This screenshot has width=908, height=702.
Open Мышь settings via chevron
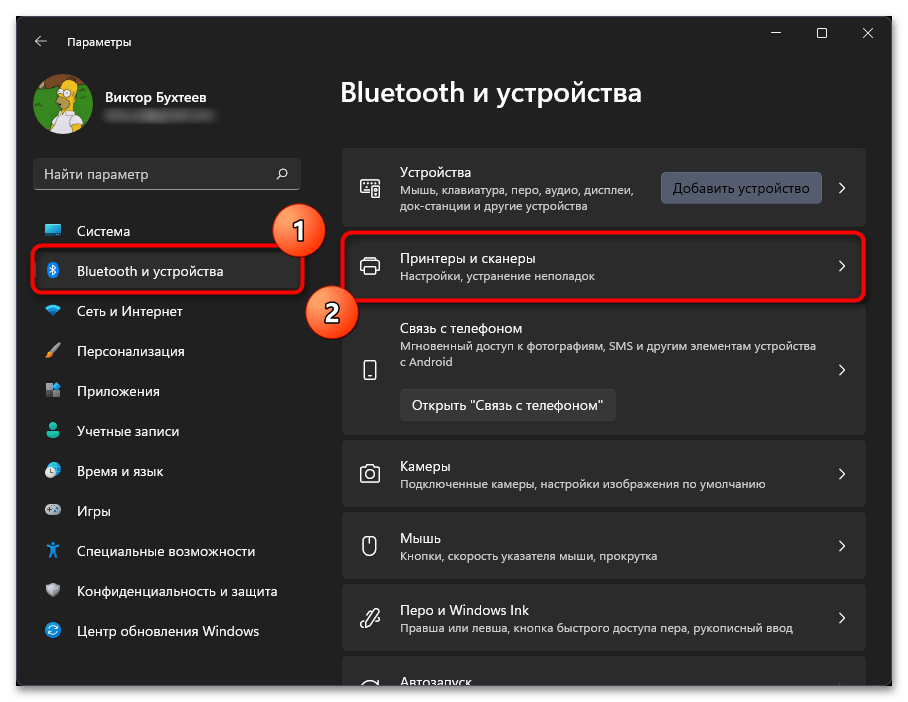[x=842, y=545]
